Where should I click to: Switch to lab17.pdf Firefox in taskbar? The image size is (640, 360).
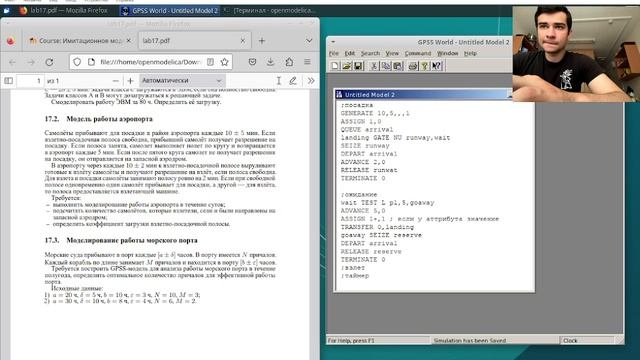coord(63,11)
